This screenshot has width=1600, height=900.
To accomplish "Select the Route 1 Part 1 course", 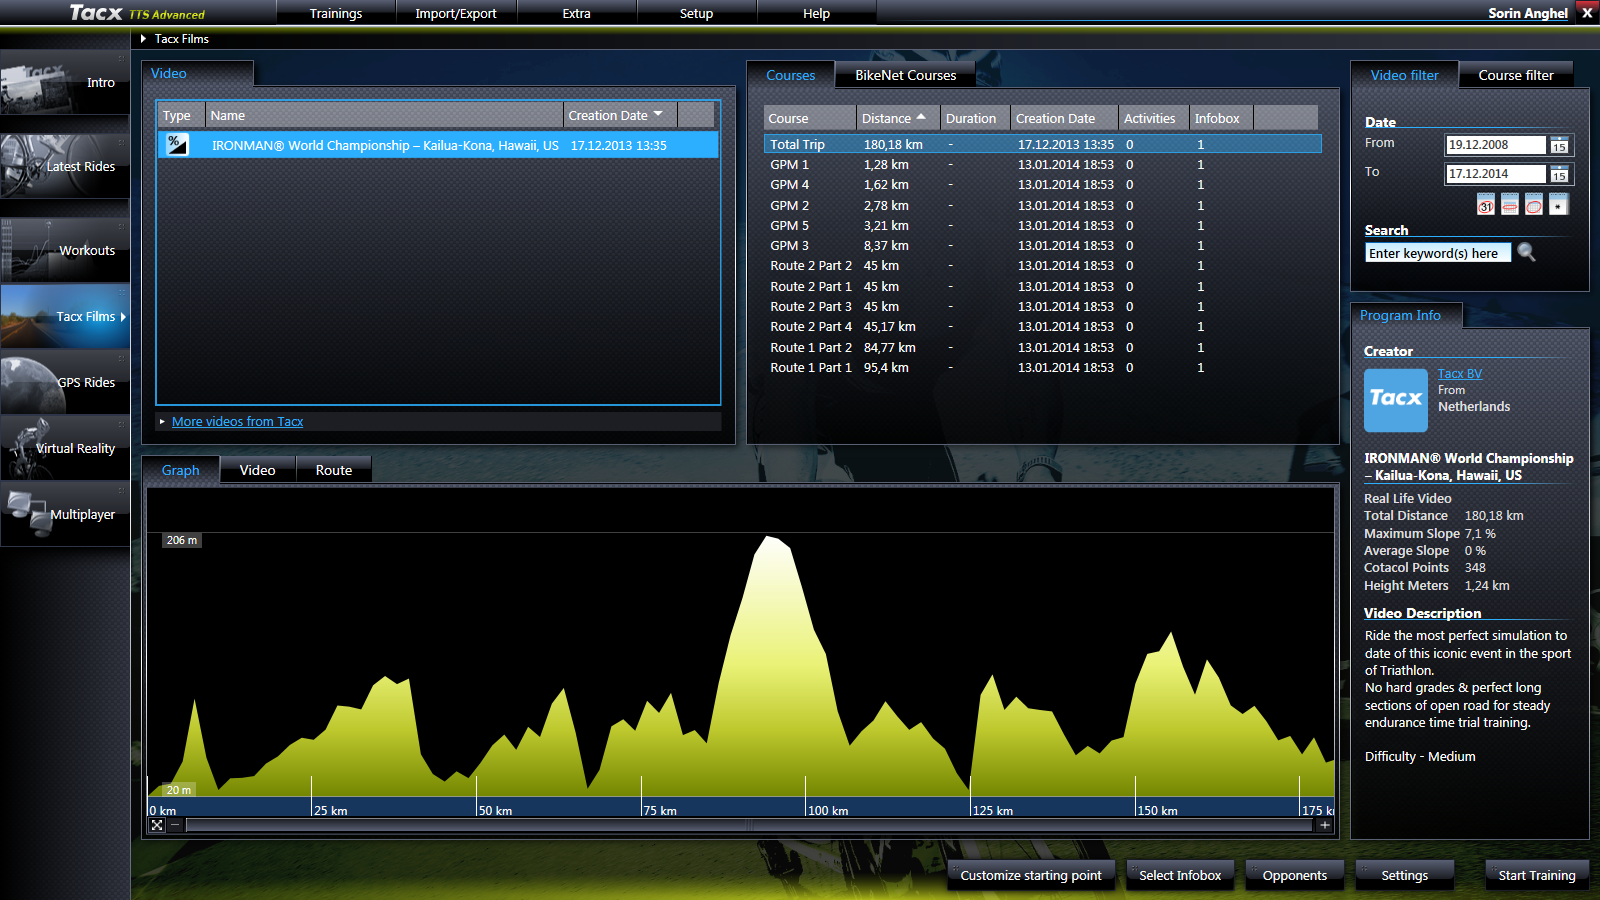I will 1042,368.
